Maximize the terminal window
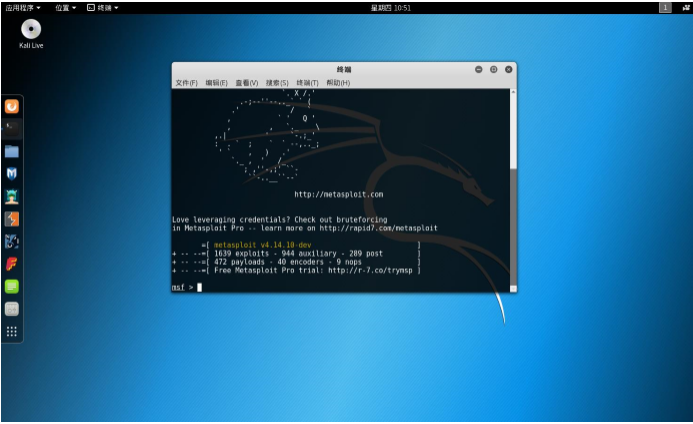 click(x=494, y=69)
